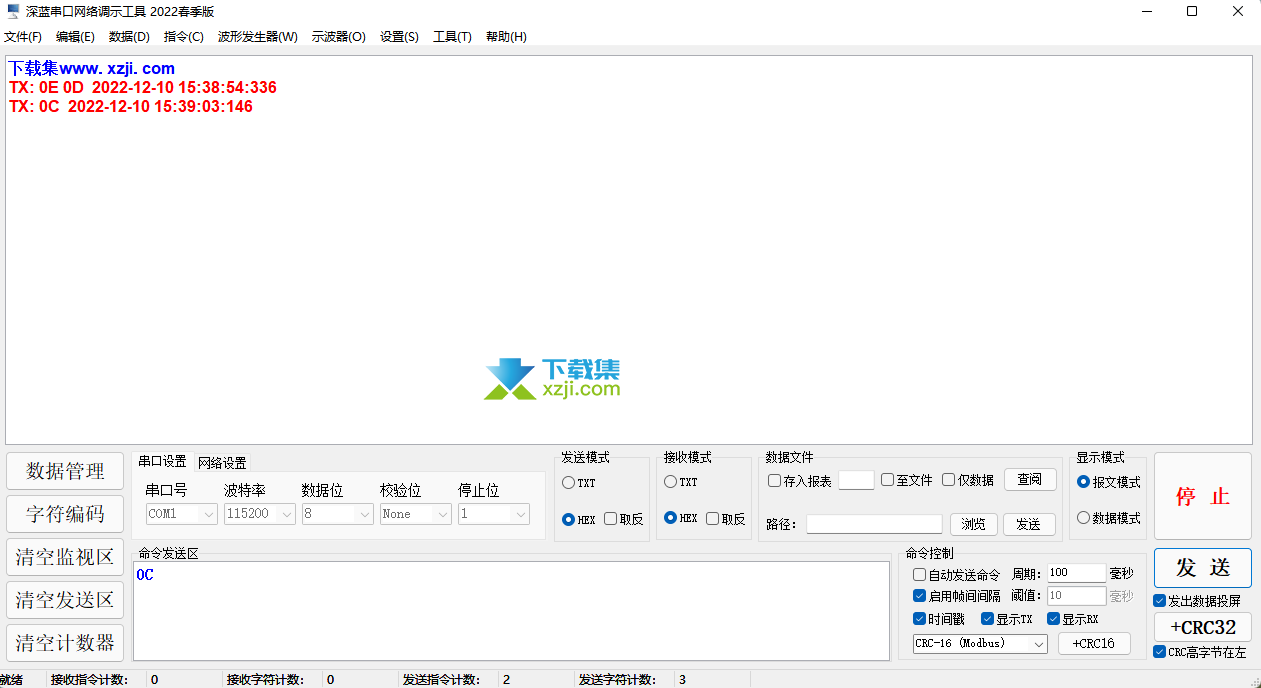This screenshot has height=688, width=1261.
Task: Open the 工具(T) menu
Action: (x=452, y=37)
